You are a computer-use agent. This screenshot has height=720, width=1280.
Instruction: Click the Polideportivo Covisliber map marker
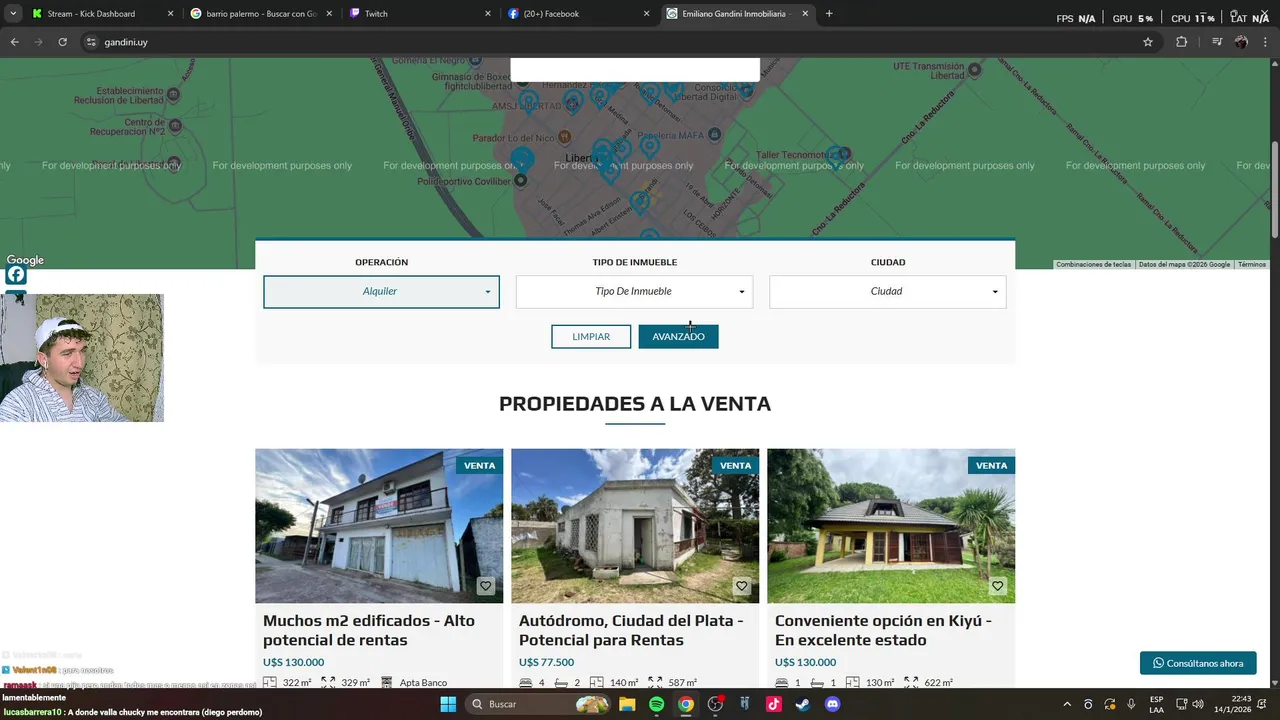[x=520, y=180]
